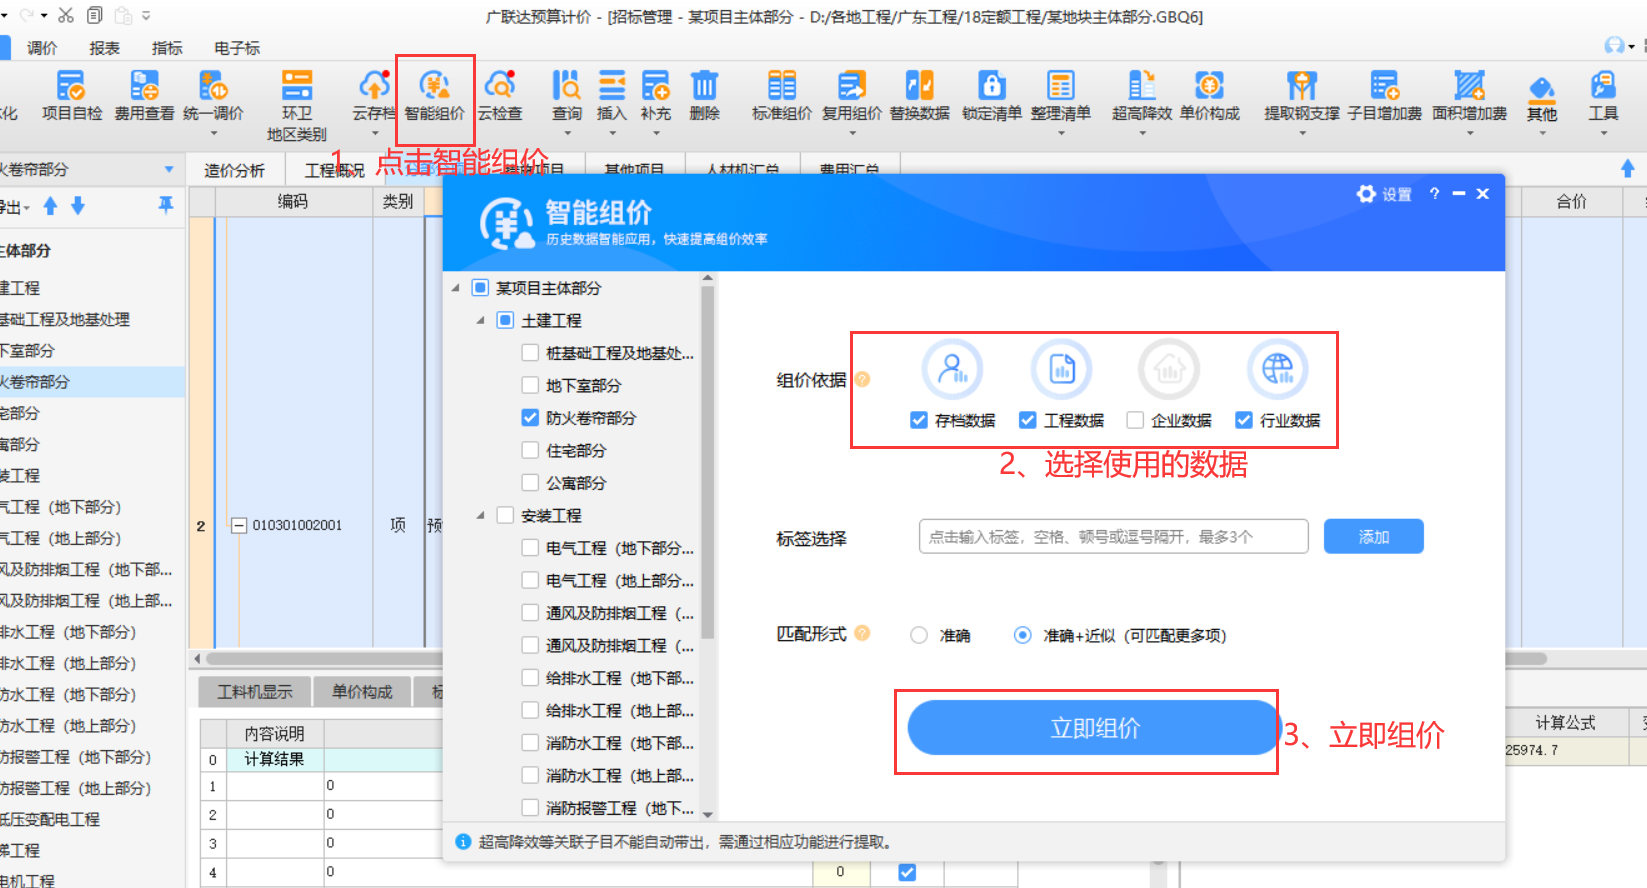Open the 查询 tool
The width and height of the screenshot is (1647, 888).
point(567,96)
